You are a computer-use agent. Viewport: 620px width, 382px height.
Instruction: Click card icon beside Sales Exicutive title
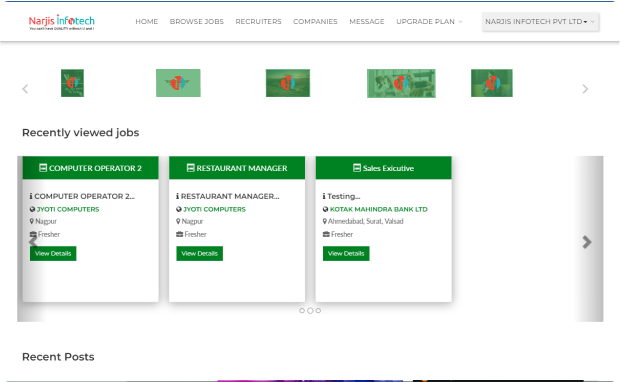[x=357, y=168]
